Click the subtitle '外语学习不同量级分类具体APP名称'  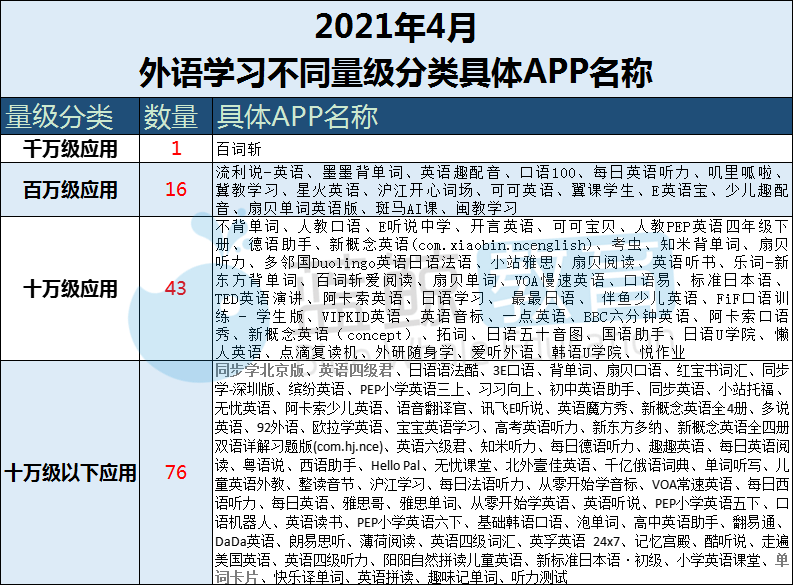coord(395,72)
